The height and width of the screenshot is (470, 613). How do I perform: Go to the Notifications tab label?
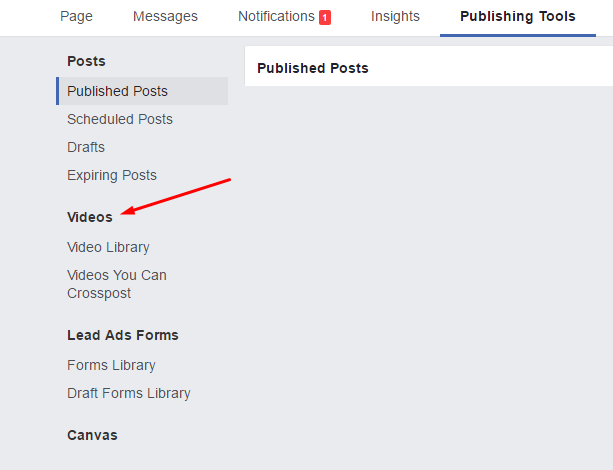pos(276,16)
